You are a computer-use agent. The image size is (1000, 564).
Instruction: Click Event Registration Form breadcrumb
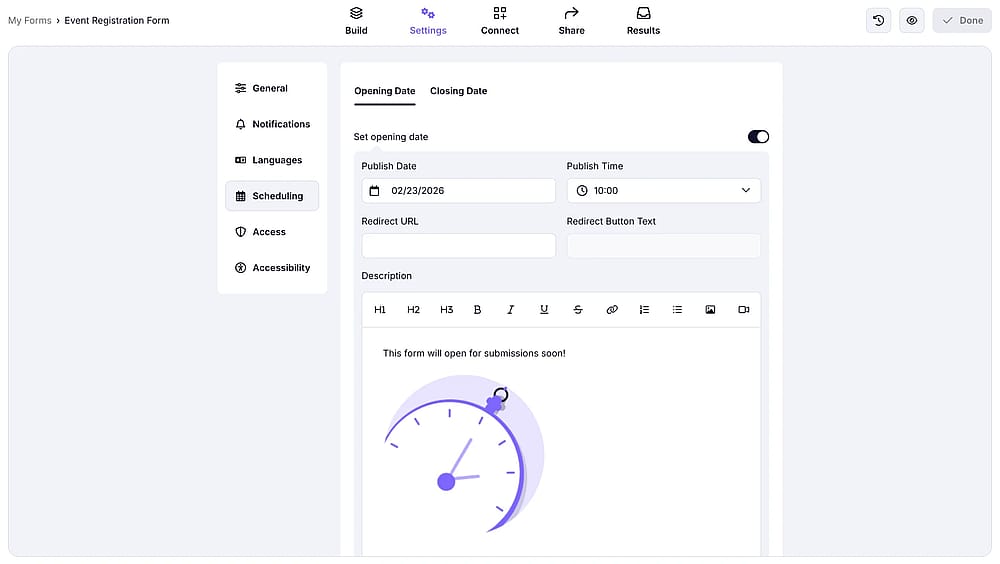pos(117,20)
